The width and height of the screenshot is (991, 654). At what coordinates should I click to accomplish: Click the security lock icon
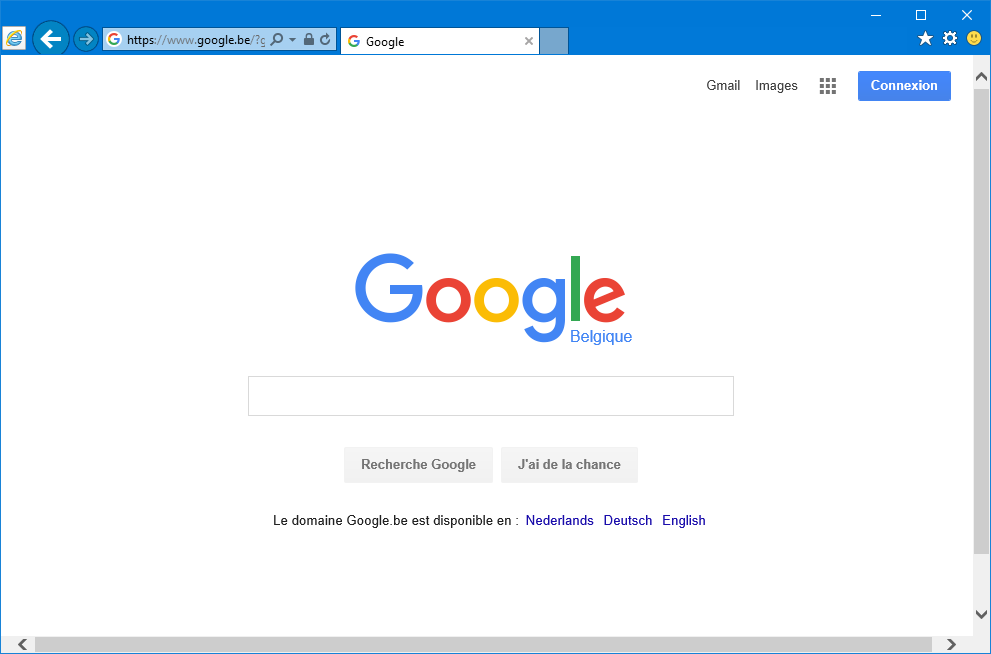[308, 39]
